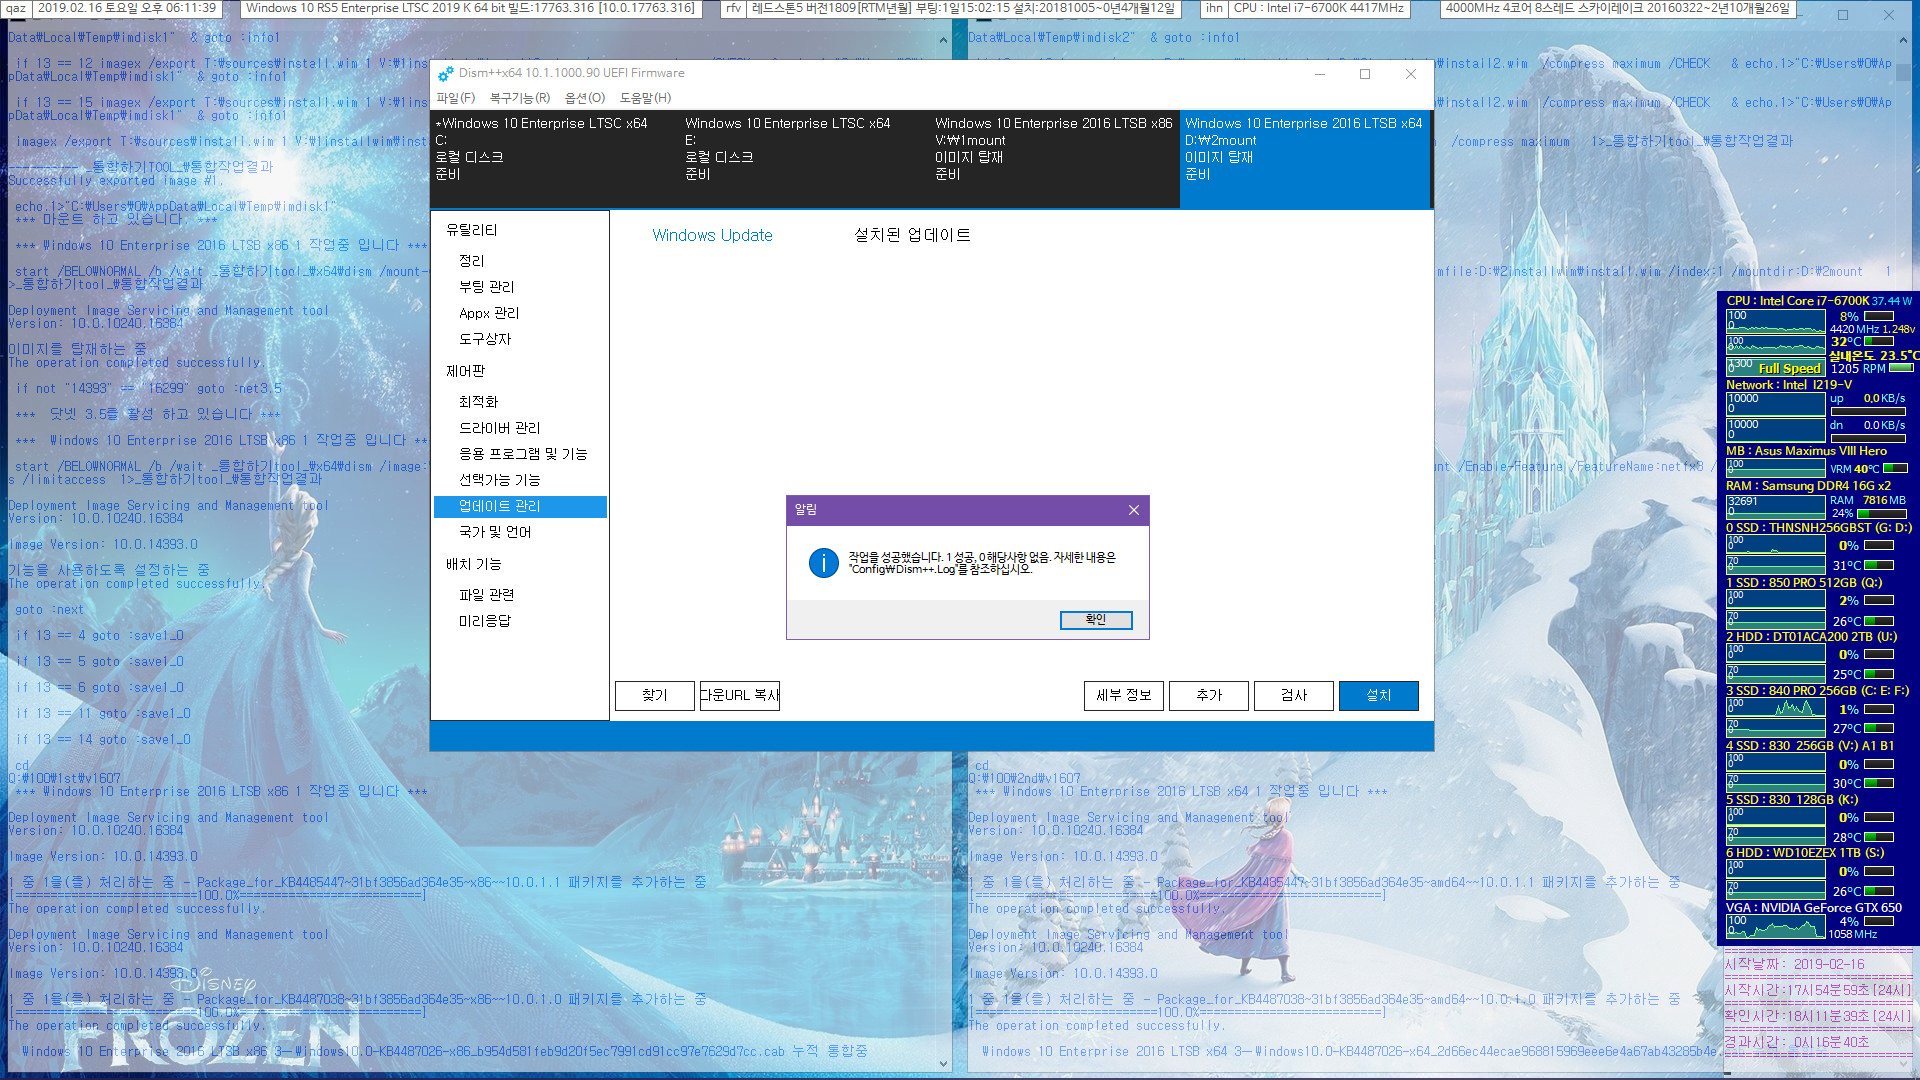The image size is (1920, 1080).
Task: Click scroll-up arrow of left console window
Action: pyautogui.click(x=943, y=40)
